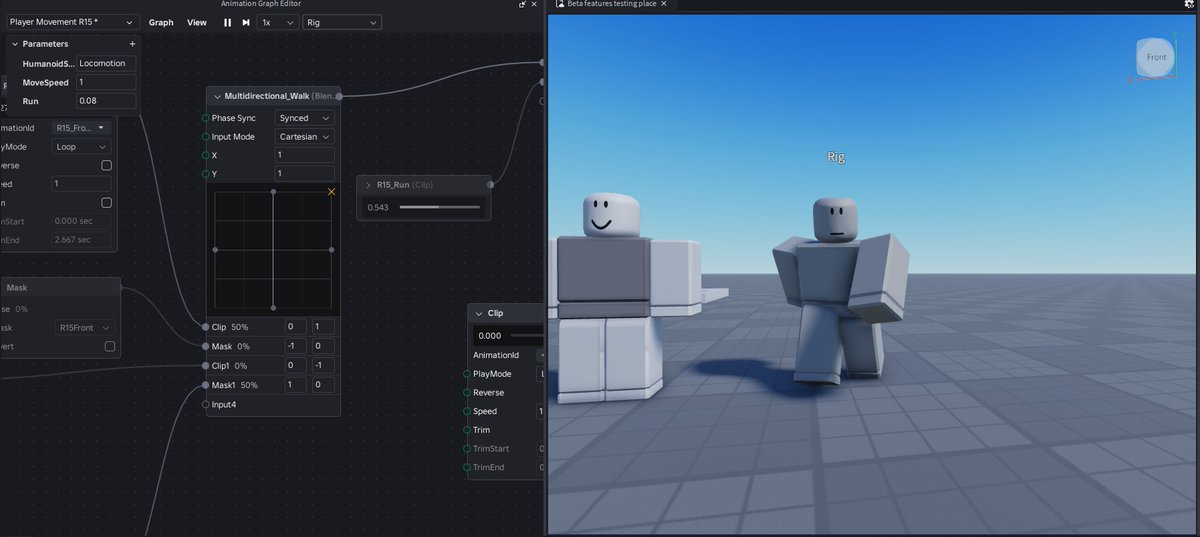Click the Reverse pin on Clip node
The width and height of the screenshot is (1200, 537).
point(467,393)
